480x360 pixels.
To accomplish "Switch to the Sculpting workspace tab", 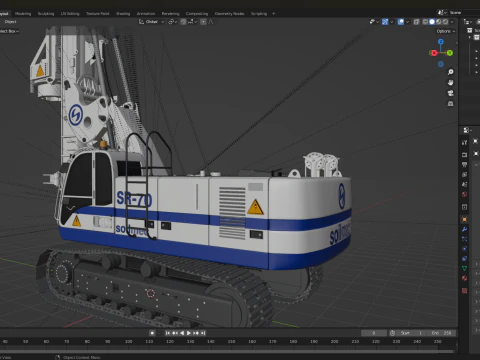I will pos(46,14).
